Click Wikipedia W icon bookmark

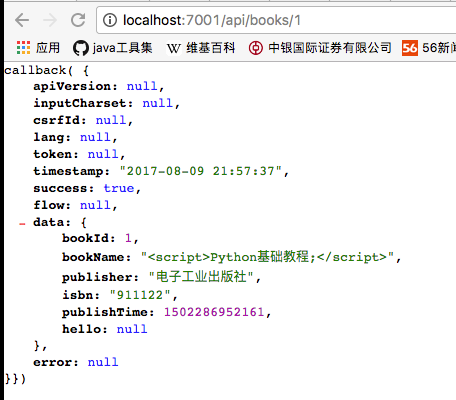pos(174,48)
